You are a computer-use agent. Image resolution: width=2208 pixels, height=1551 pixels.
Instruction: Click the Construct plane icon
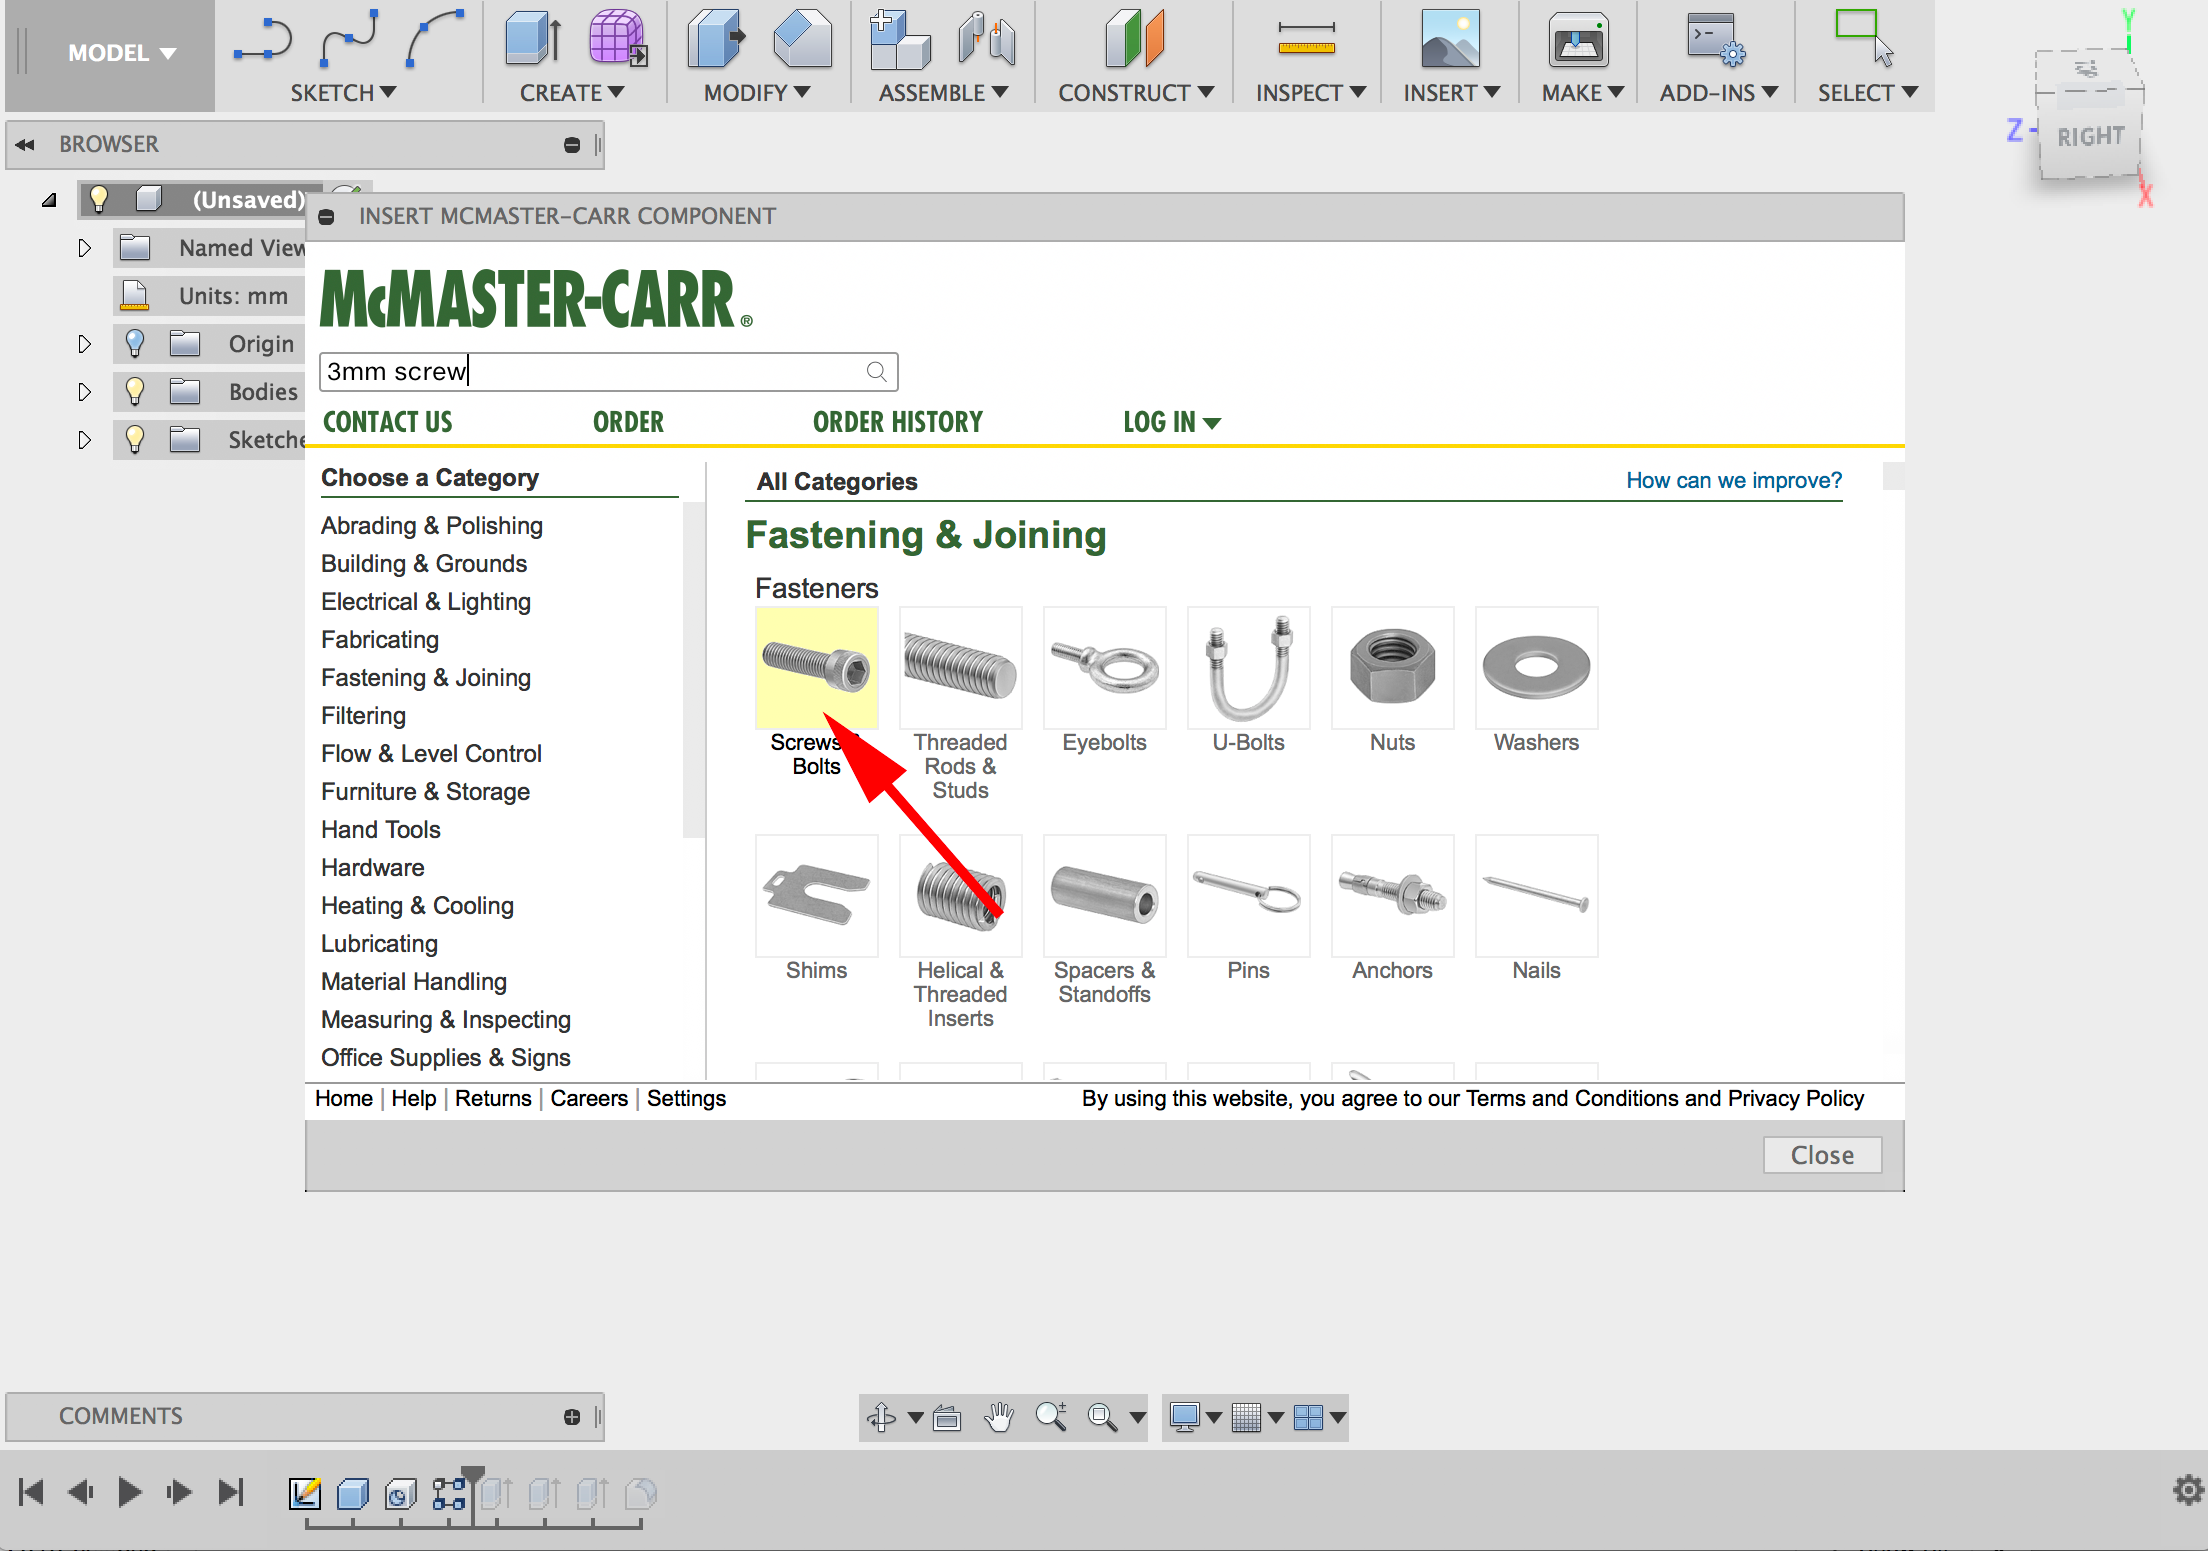click(1134, 40)
